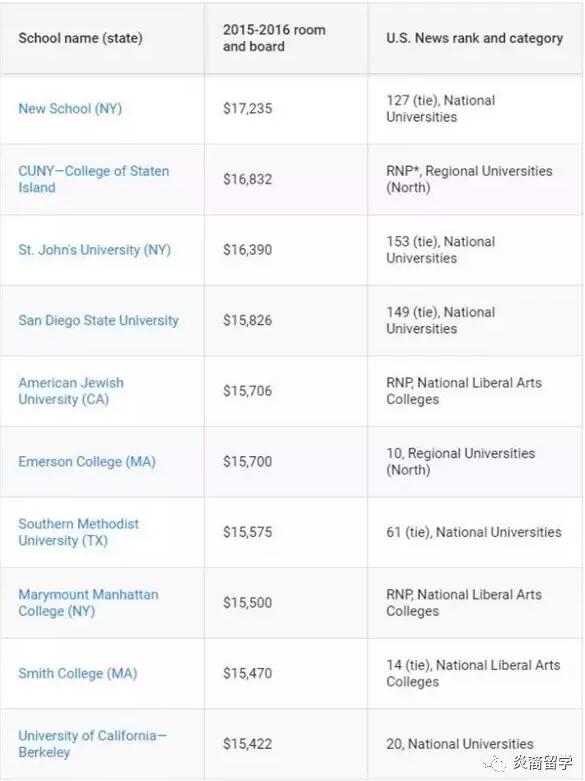
Task: Select the Smith College (MA) link
Action: (x=78, y=673)
